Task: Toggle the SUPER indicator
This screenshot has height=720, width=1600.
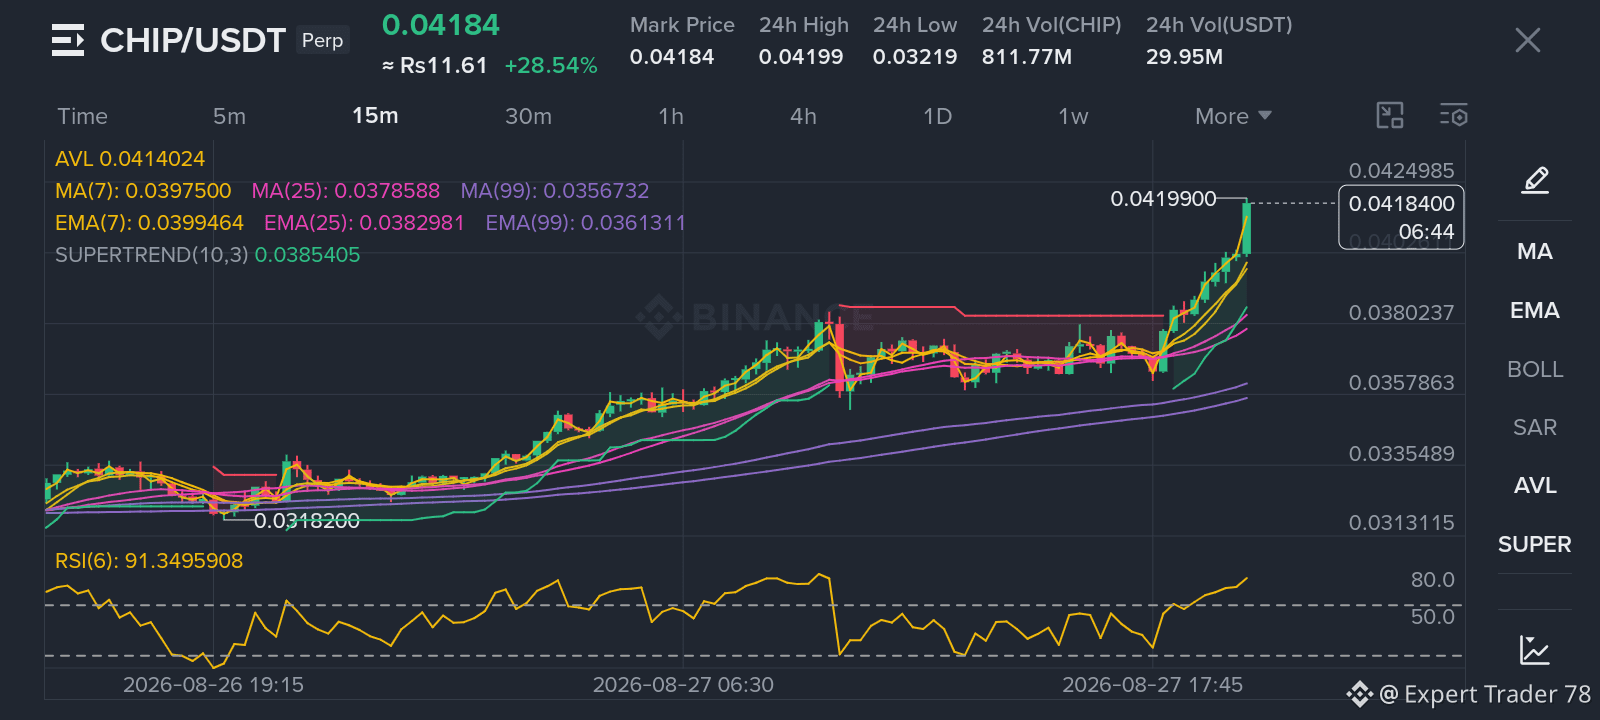Action: coord(1535,544)
